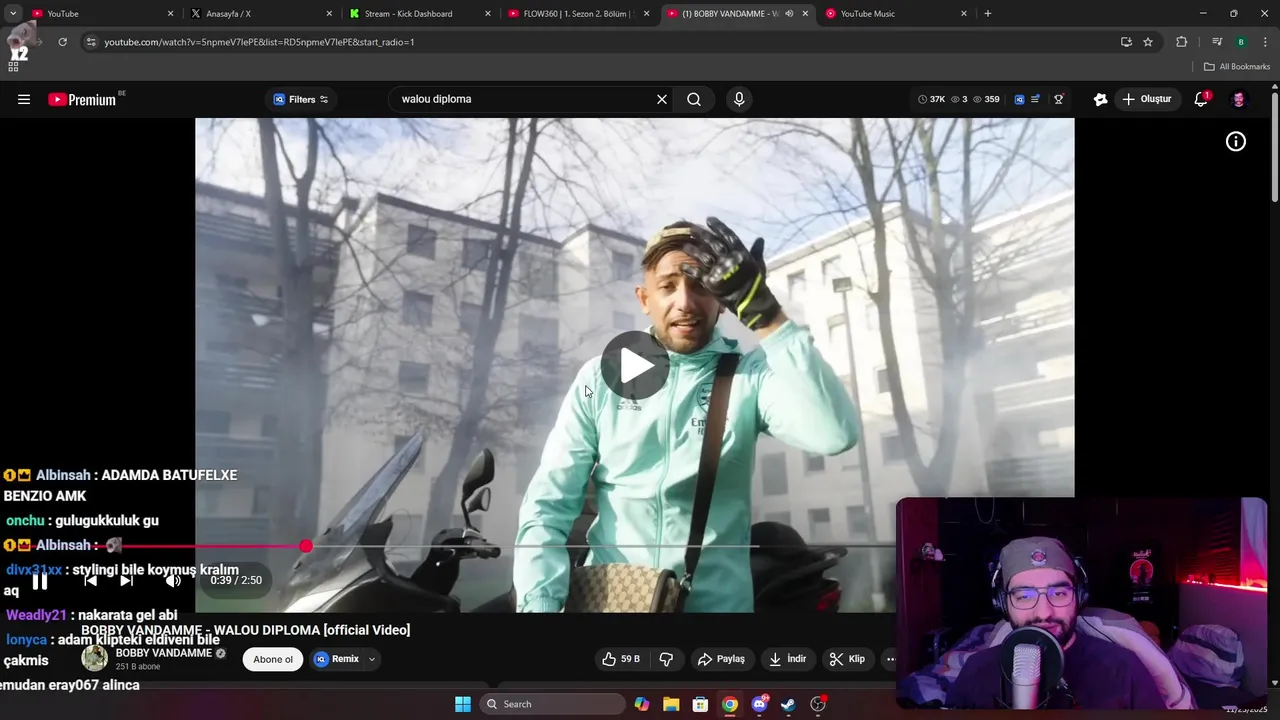Download the video with İndir

coord(787,659)
